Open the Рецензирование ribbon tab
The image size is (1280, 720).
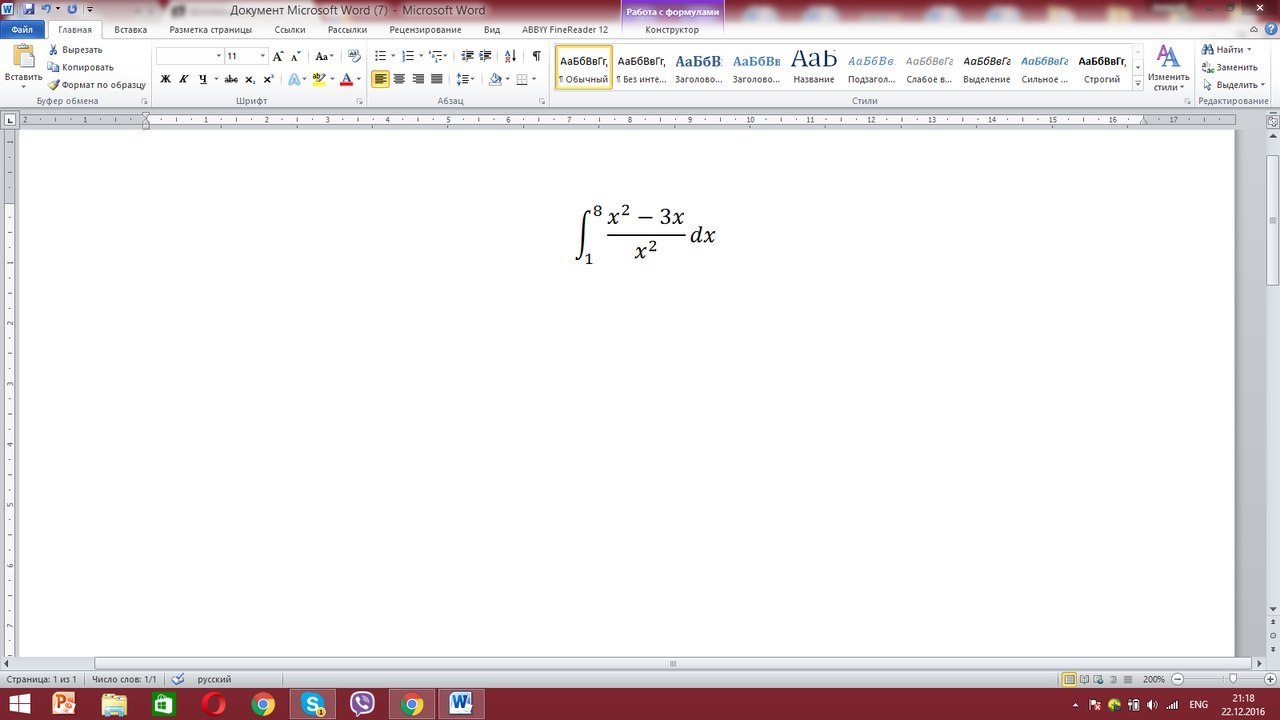[x=425, y=30]
